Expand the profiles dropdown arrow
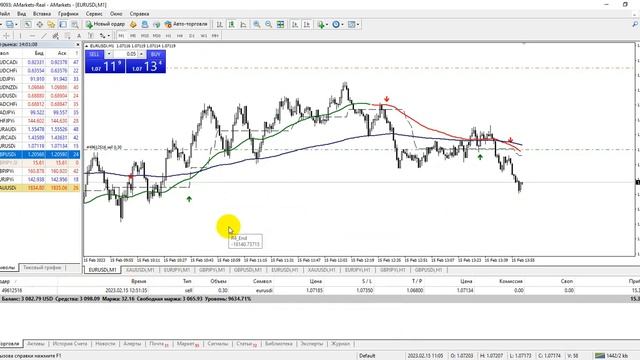This screenshot has height=360, width=640. (x=16, y=24)
